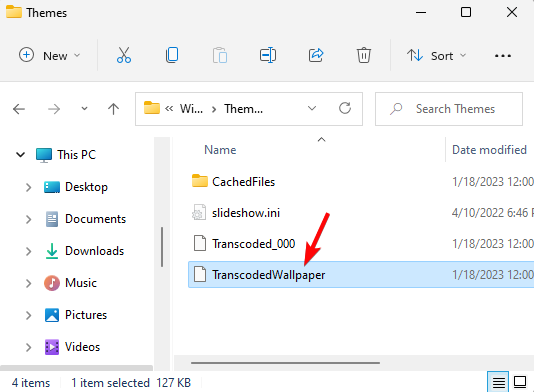Click the Rename icon in toolbar
Screen dimensions: 534x392
268,55
